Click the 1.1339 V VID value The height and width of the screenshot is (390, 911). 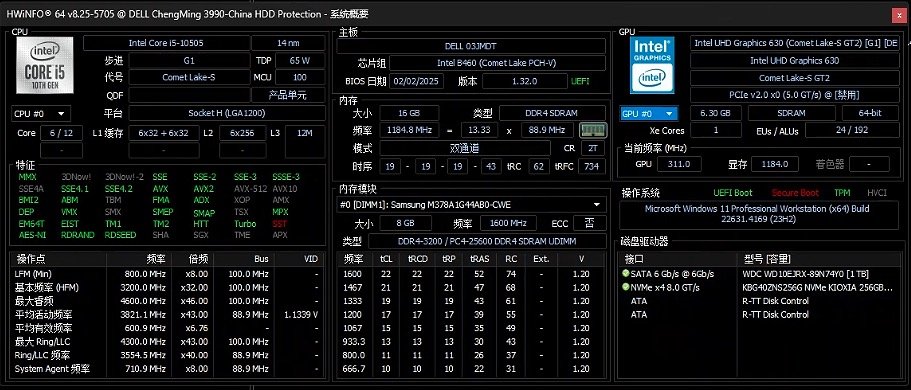click(x=301, y=314)
